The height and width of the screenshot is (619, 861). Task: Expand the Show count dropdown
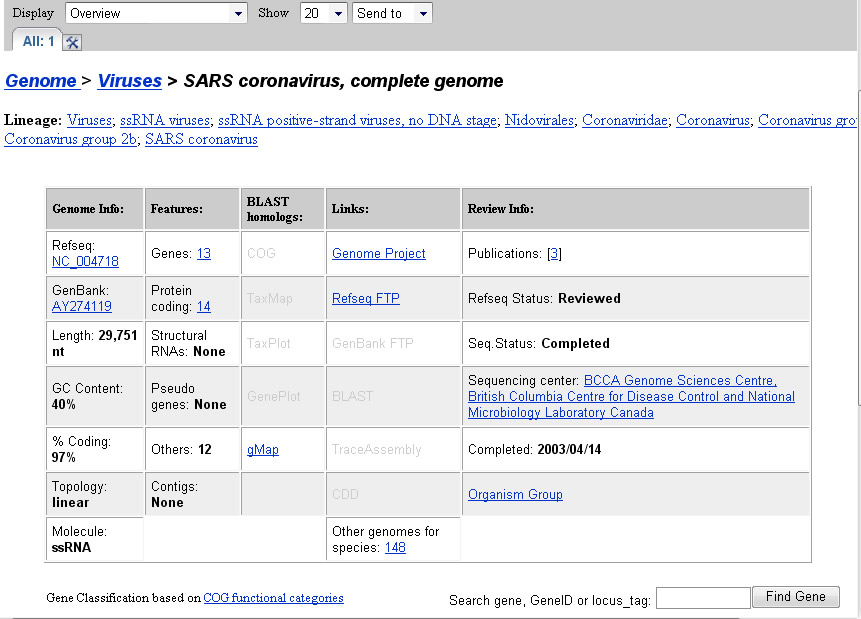[x=324, y=13]
